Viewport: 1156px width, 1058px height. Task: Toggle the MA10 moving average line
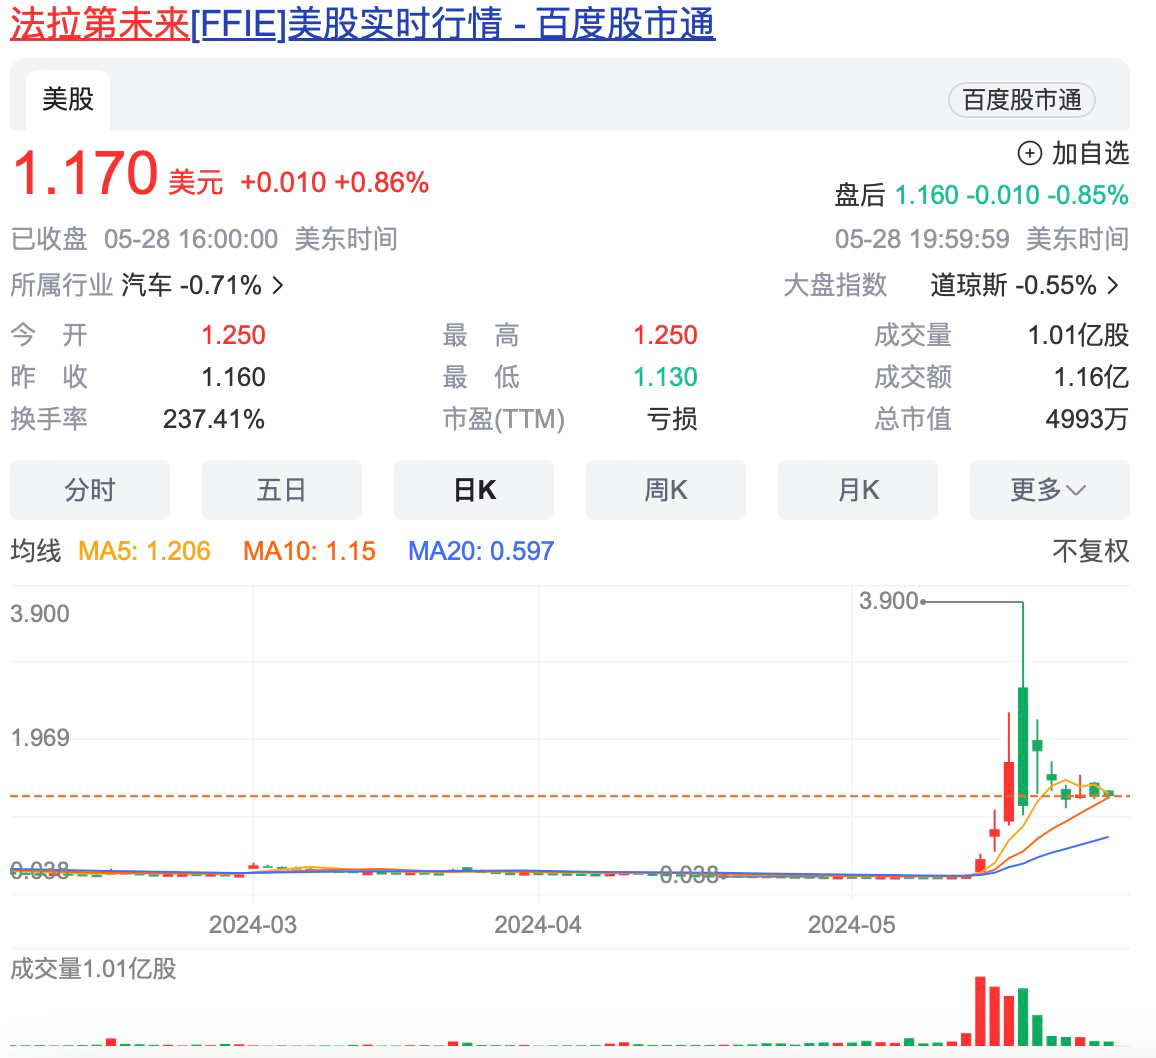(309, 551)
